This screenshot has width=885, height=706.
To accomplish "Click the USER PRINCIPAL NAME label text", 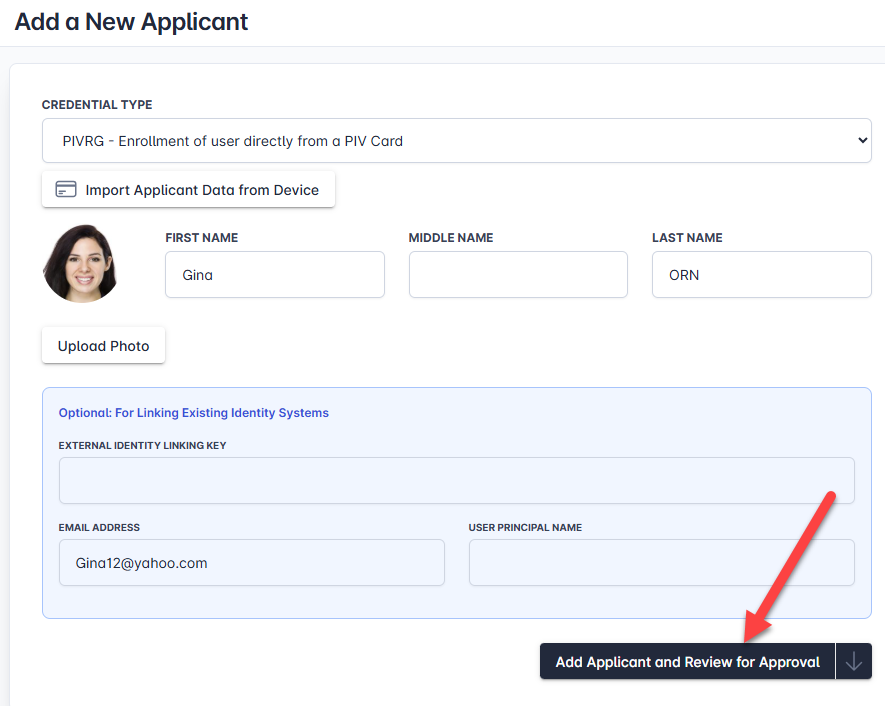I will [x=525, y=528].
